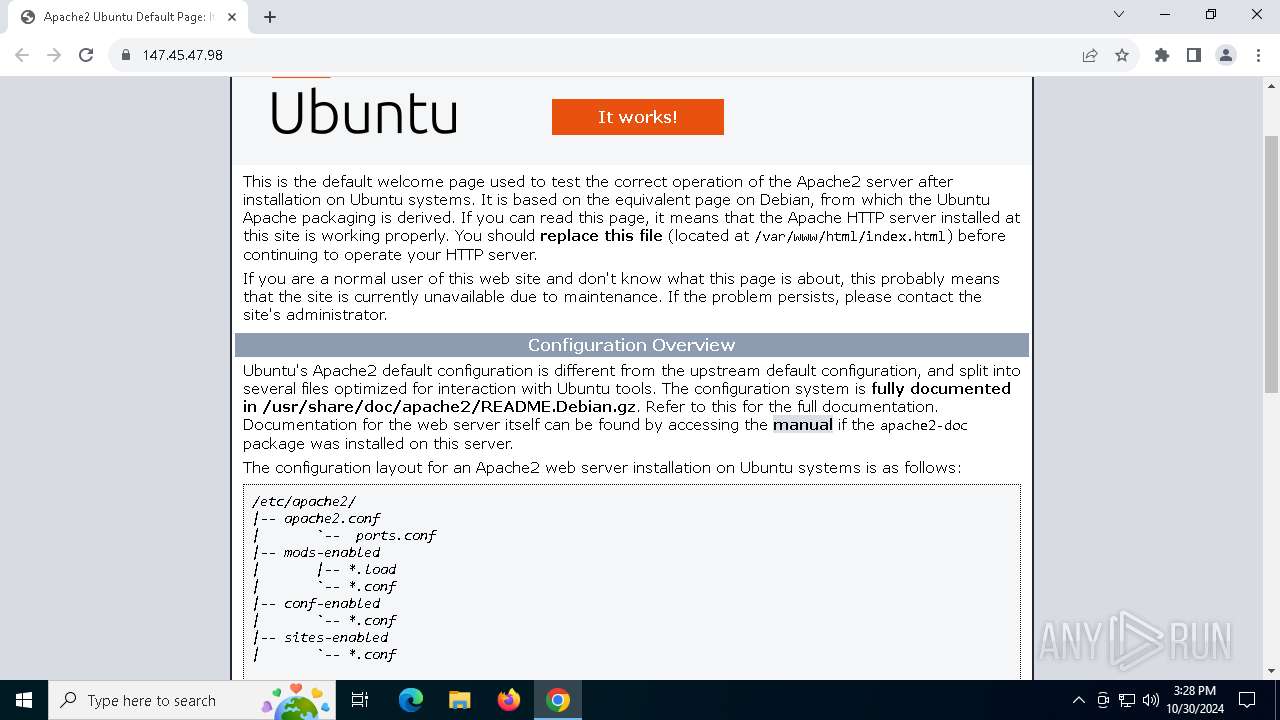Click the mods-enabled tree line
The height and width of the screenshot is (720, 1280).
[x=332, y=552]
